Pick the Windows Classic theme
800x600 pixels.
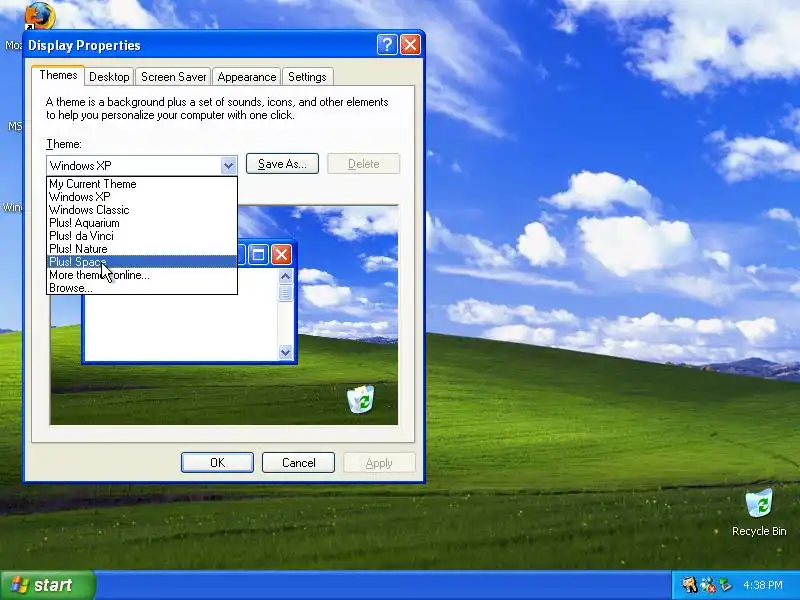142,210
